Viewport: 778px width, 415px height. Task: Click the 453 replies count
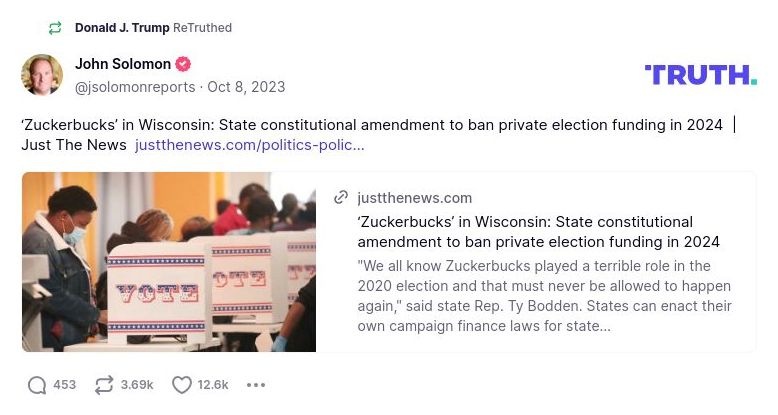click(x=64, y=385)
